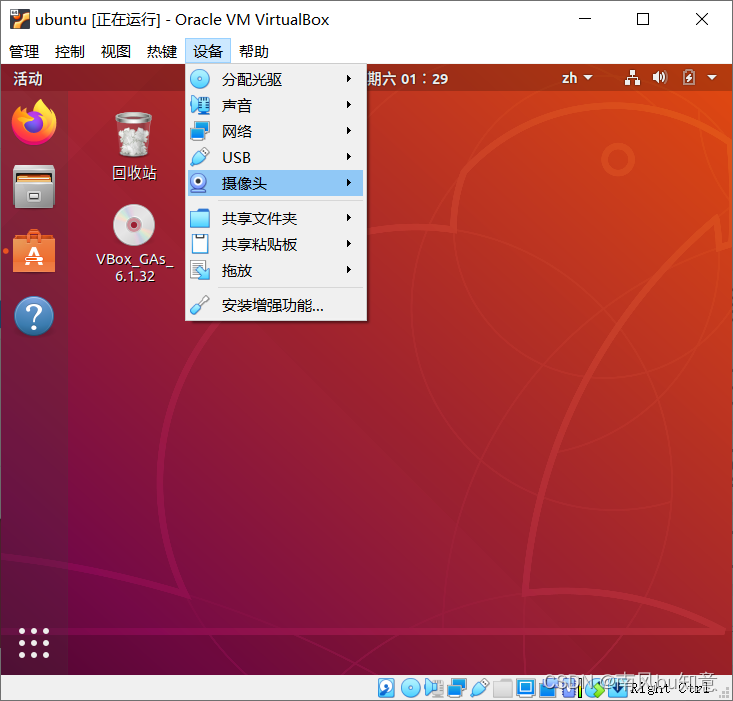Open the 控制 menu
This screenshot has height=701, width=733.
70,51
